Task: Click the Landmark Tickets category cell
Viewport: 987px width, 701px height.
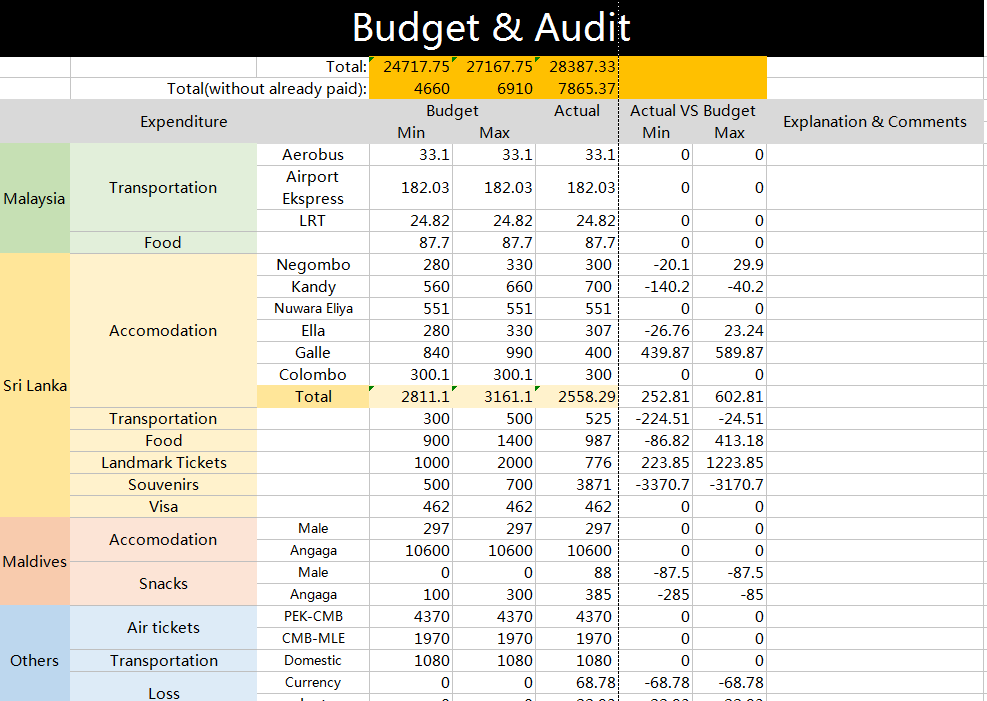Action: pos(164,463)
